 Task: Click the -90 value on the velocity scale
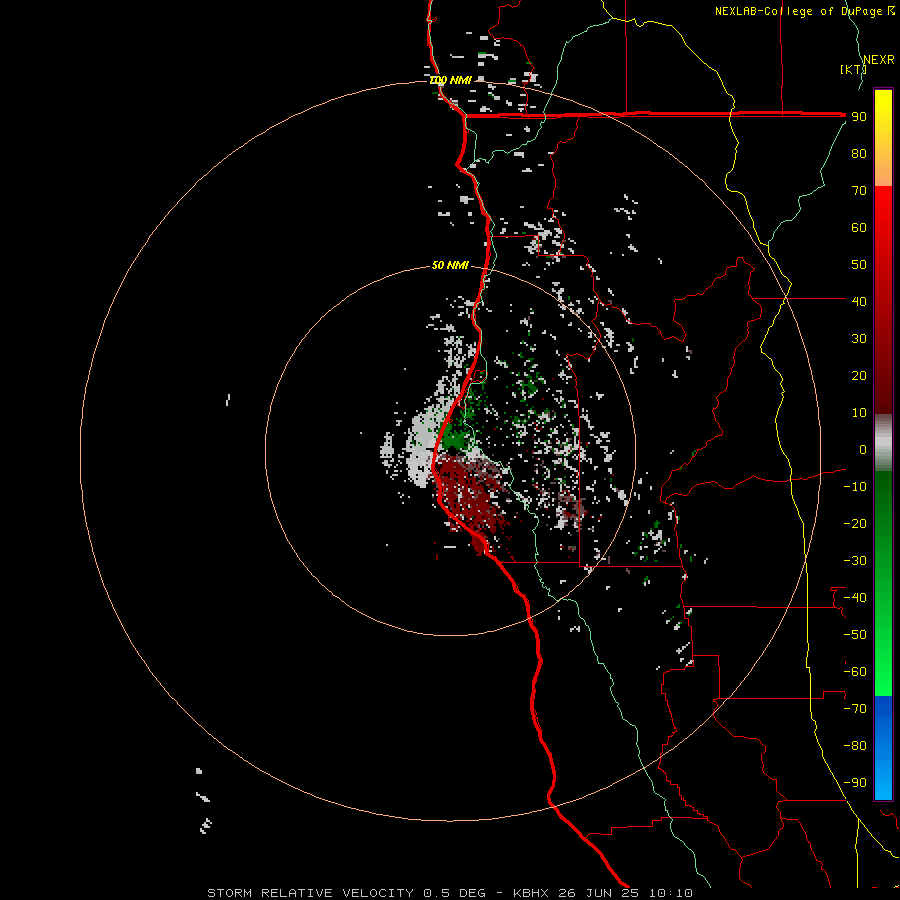[x=855, y=783]
